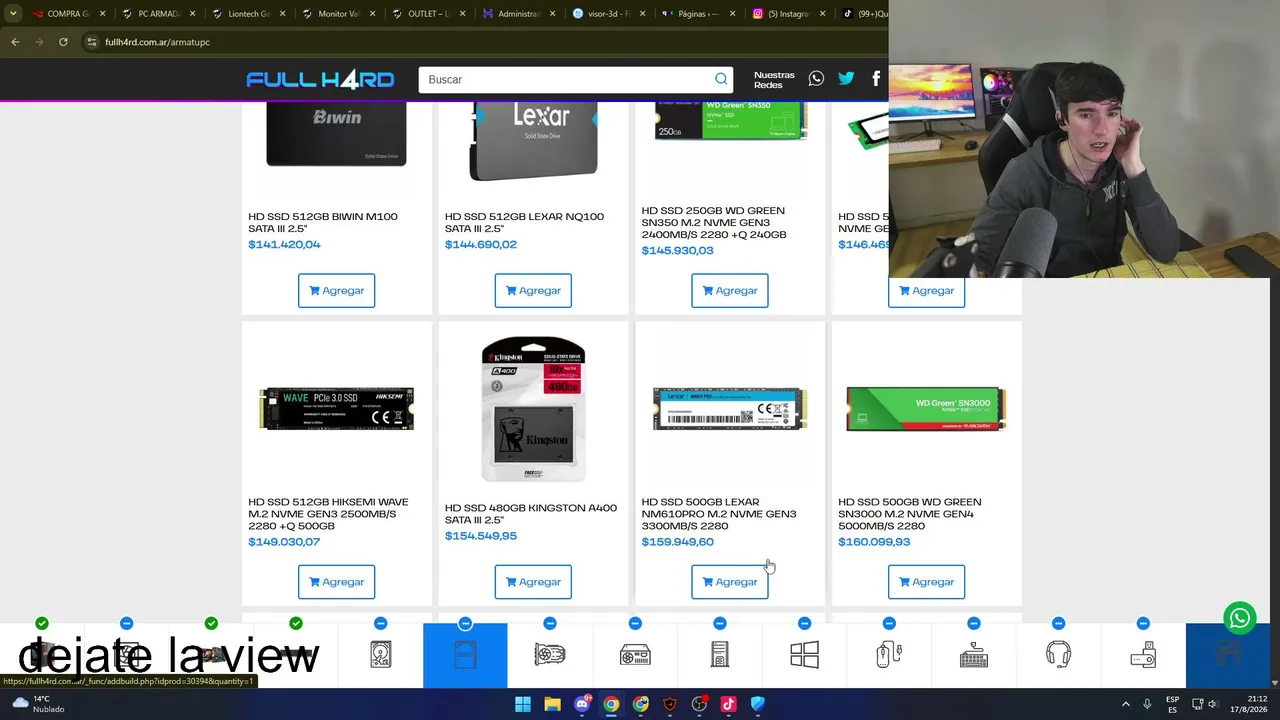Select the power supply category icon
This screenshot has width=1280, height=720.
pos(635,655)
